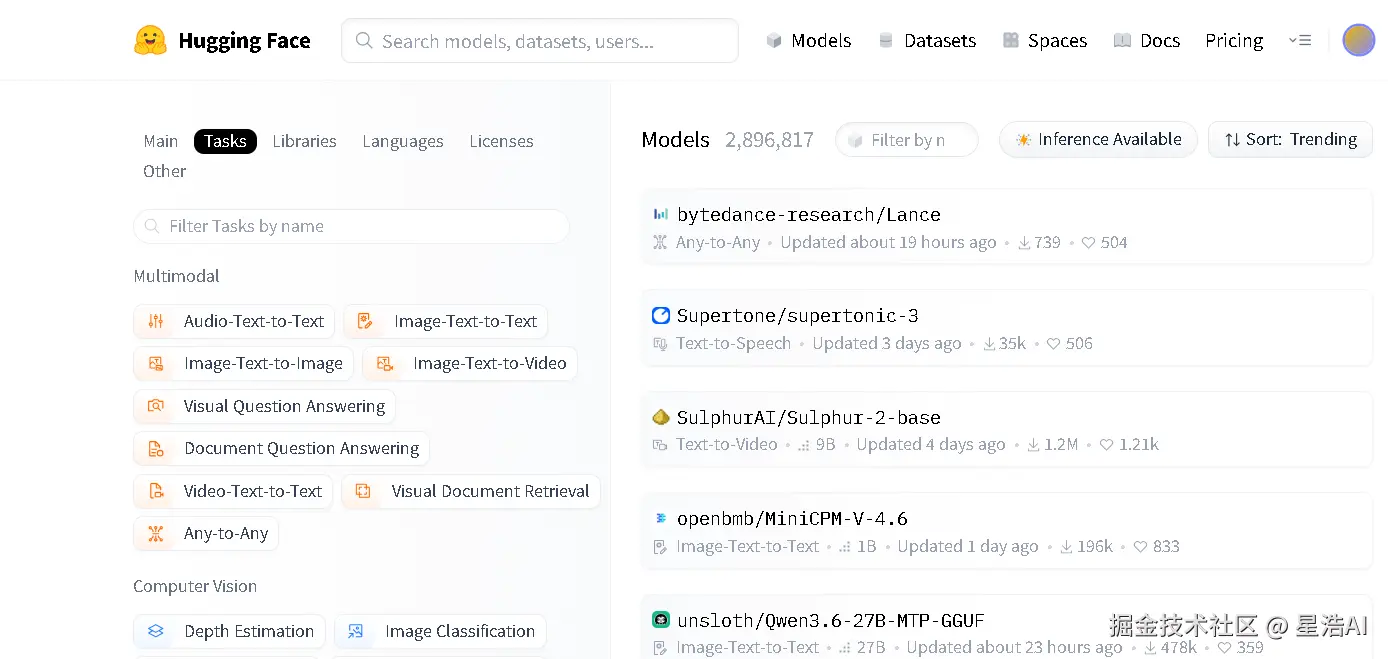Click Text-to-Video tag on Sulphur-2-base card

726,445
